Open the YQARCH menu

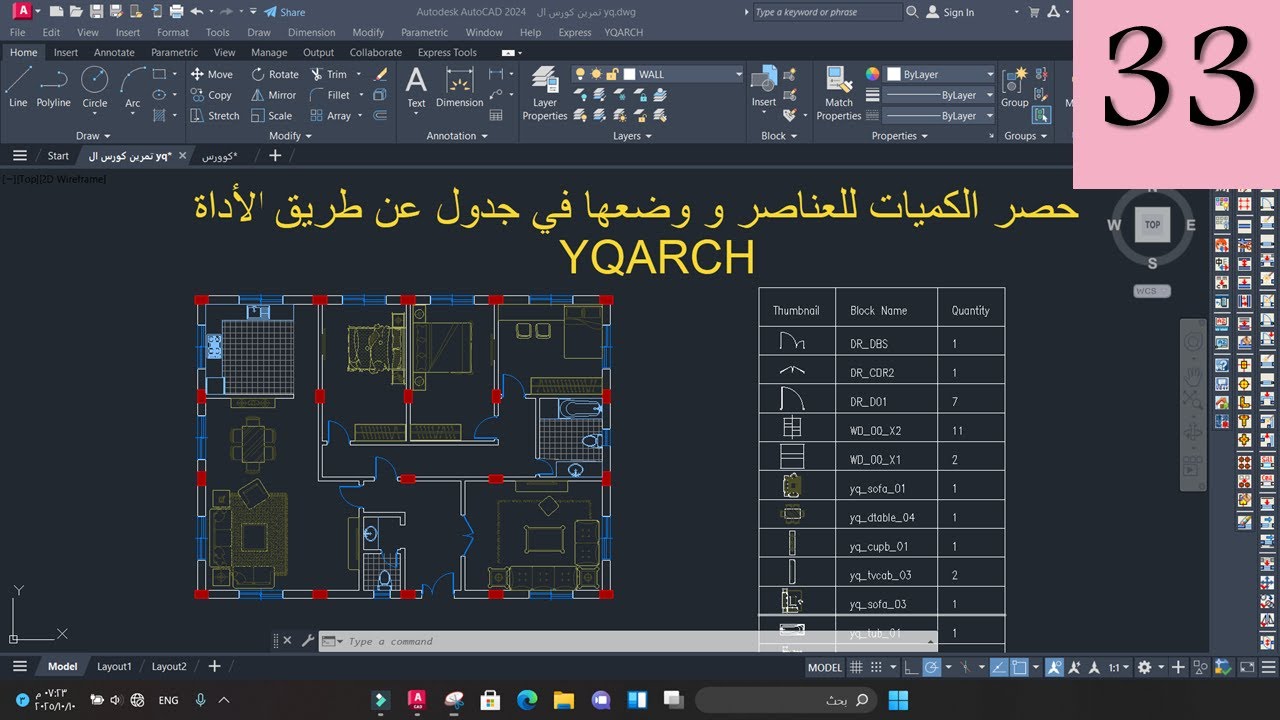pyautogui.click(x=624, y=32)
